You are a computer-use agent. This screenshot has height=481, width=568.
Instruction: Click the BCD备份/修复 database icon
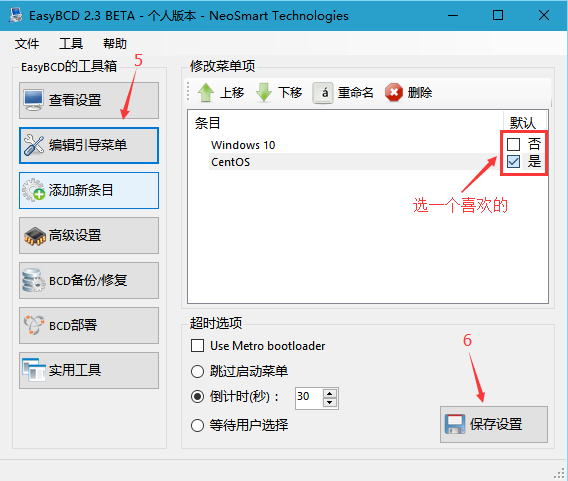(x=33, y=280)
